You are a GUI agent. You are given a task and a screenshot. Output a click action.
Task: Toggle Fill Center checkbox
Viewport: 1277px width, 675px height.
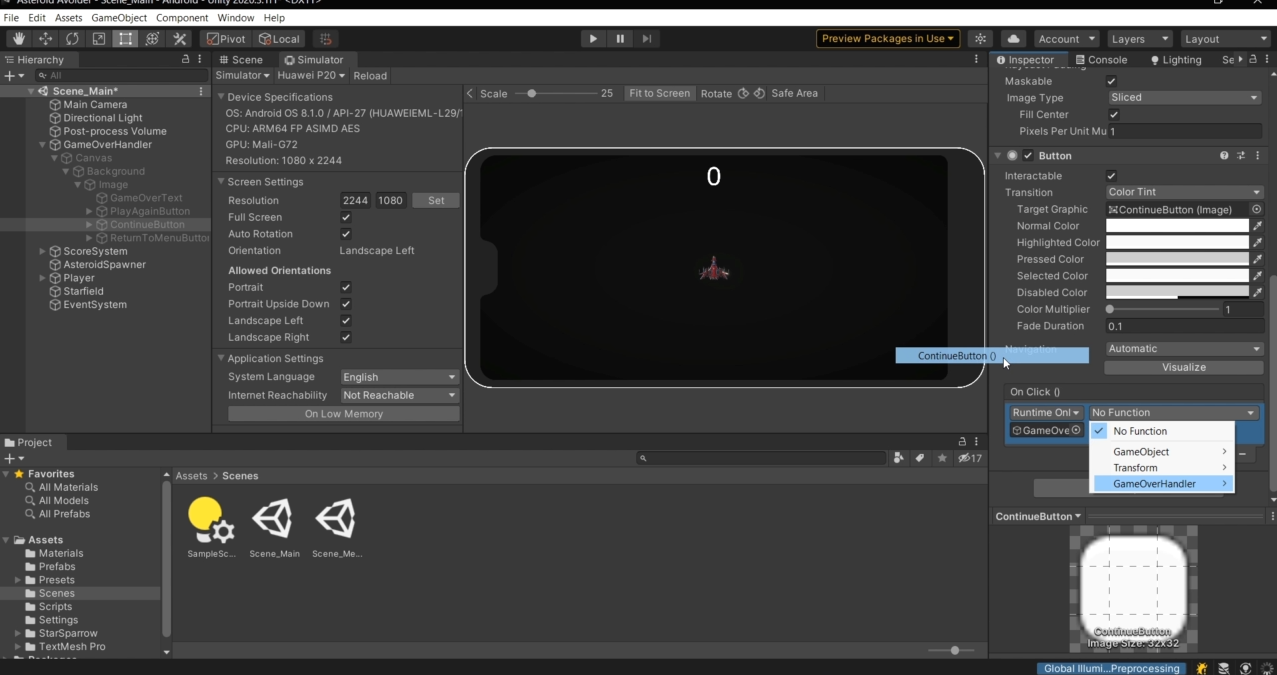click(x=1114, y=115)
